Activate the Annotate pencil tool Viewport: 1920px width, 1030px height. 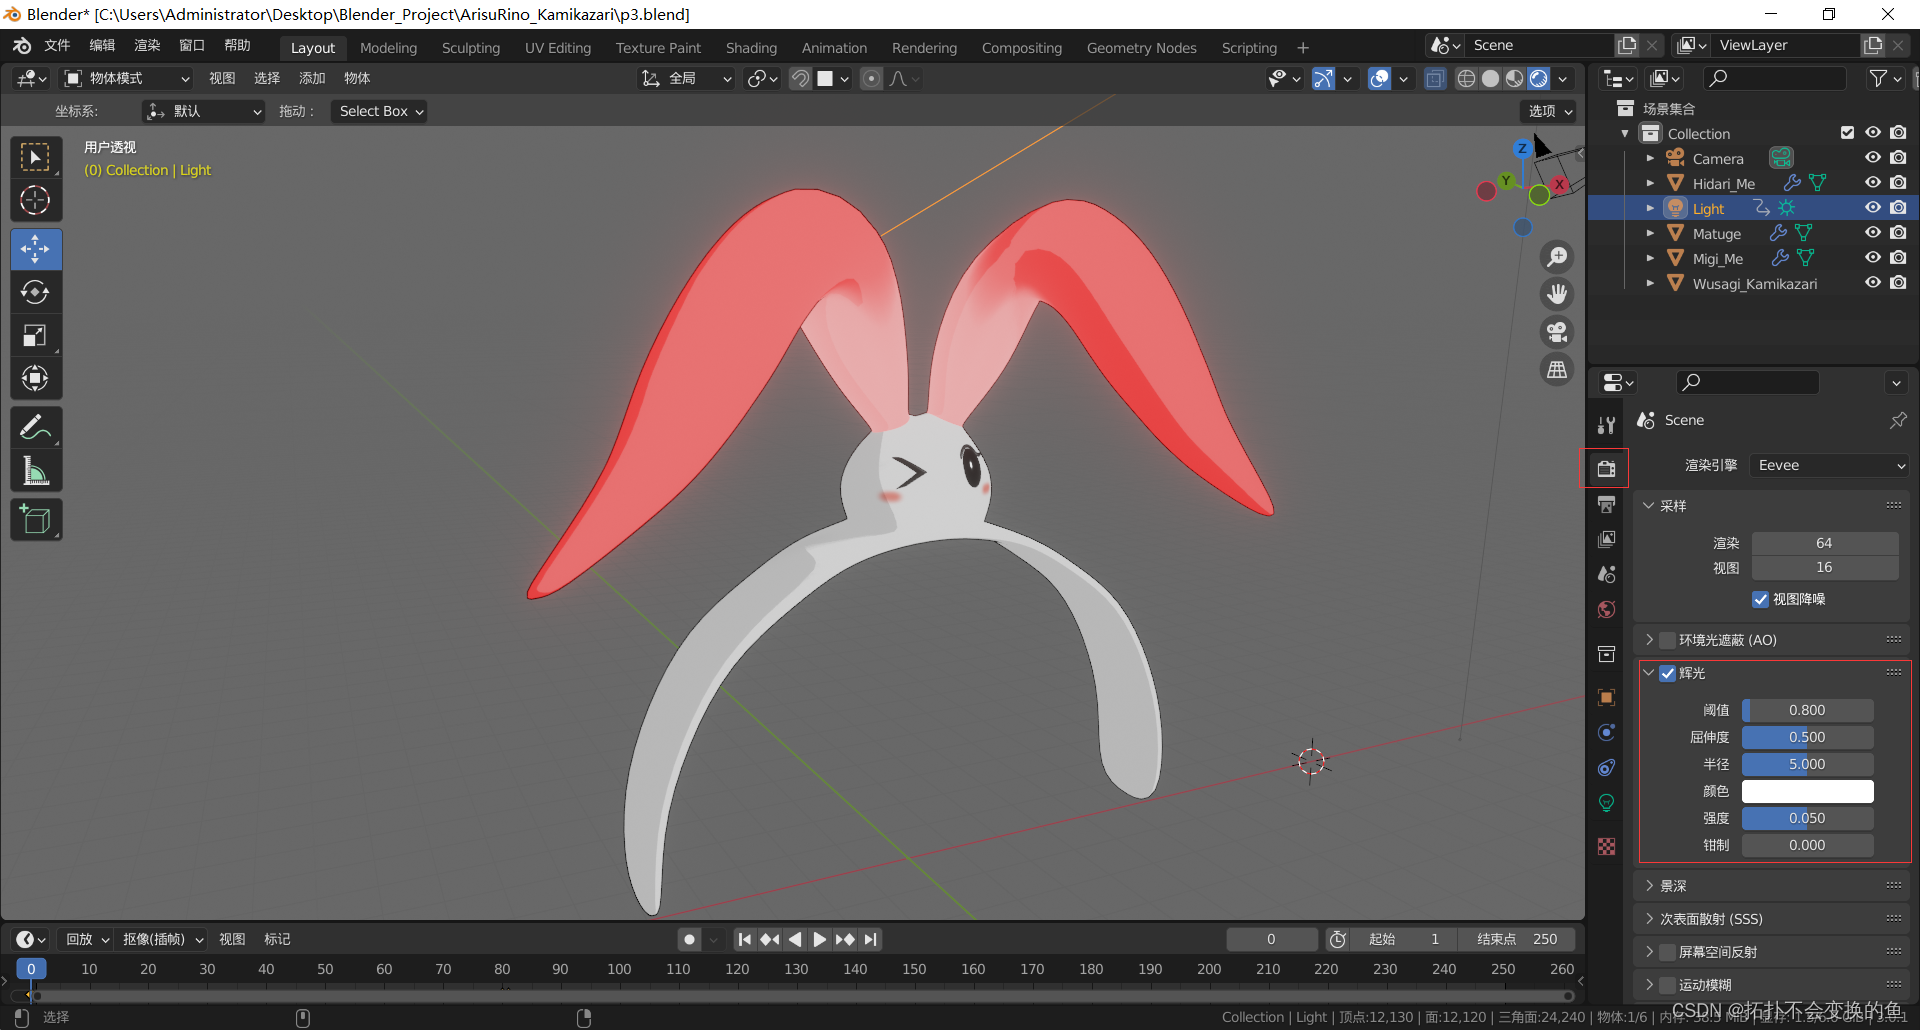pos(35,428)
